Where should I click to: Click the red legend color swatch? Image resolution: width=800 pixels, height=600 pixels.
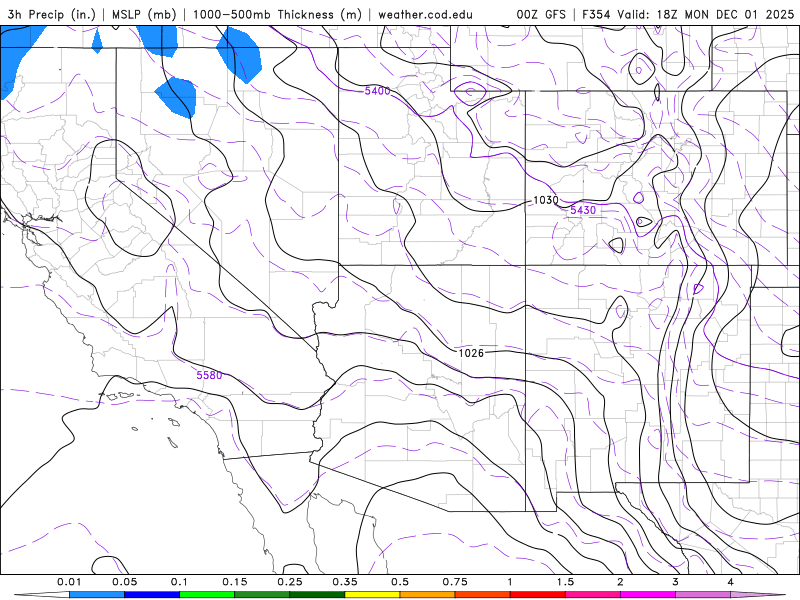click(538, 595)
